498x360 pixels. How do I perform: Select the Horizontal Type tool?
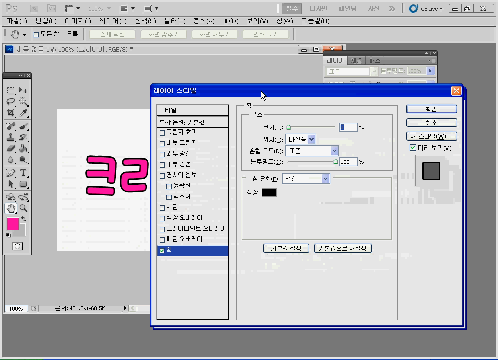point(23,173)
